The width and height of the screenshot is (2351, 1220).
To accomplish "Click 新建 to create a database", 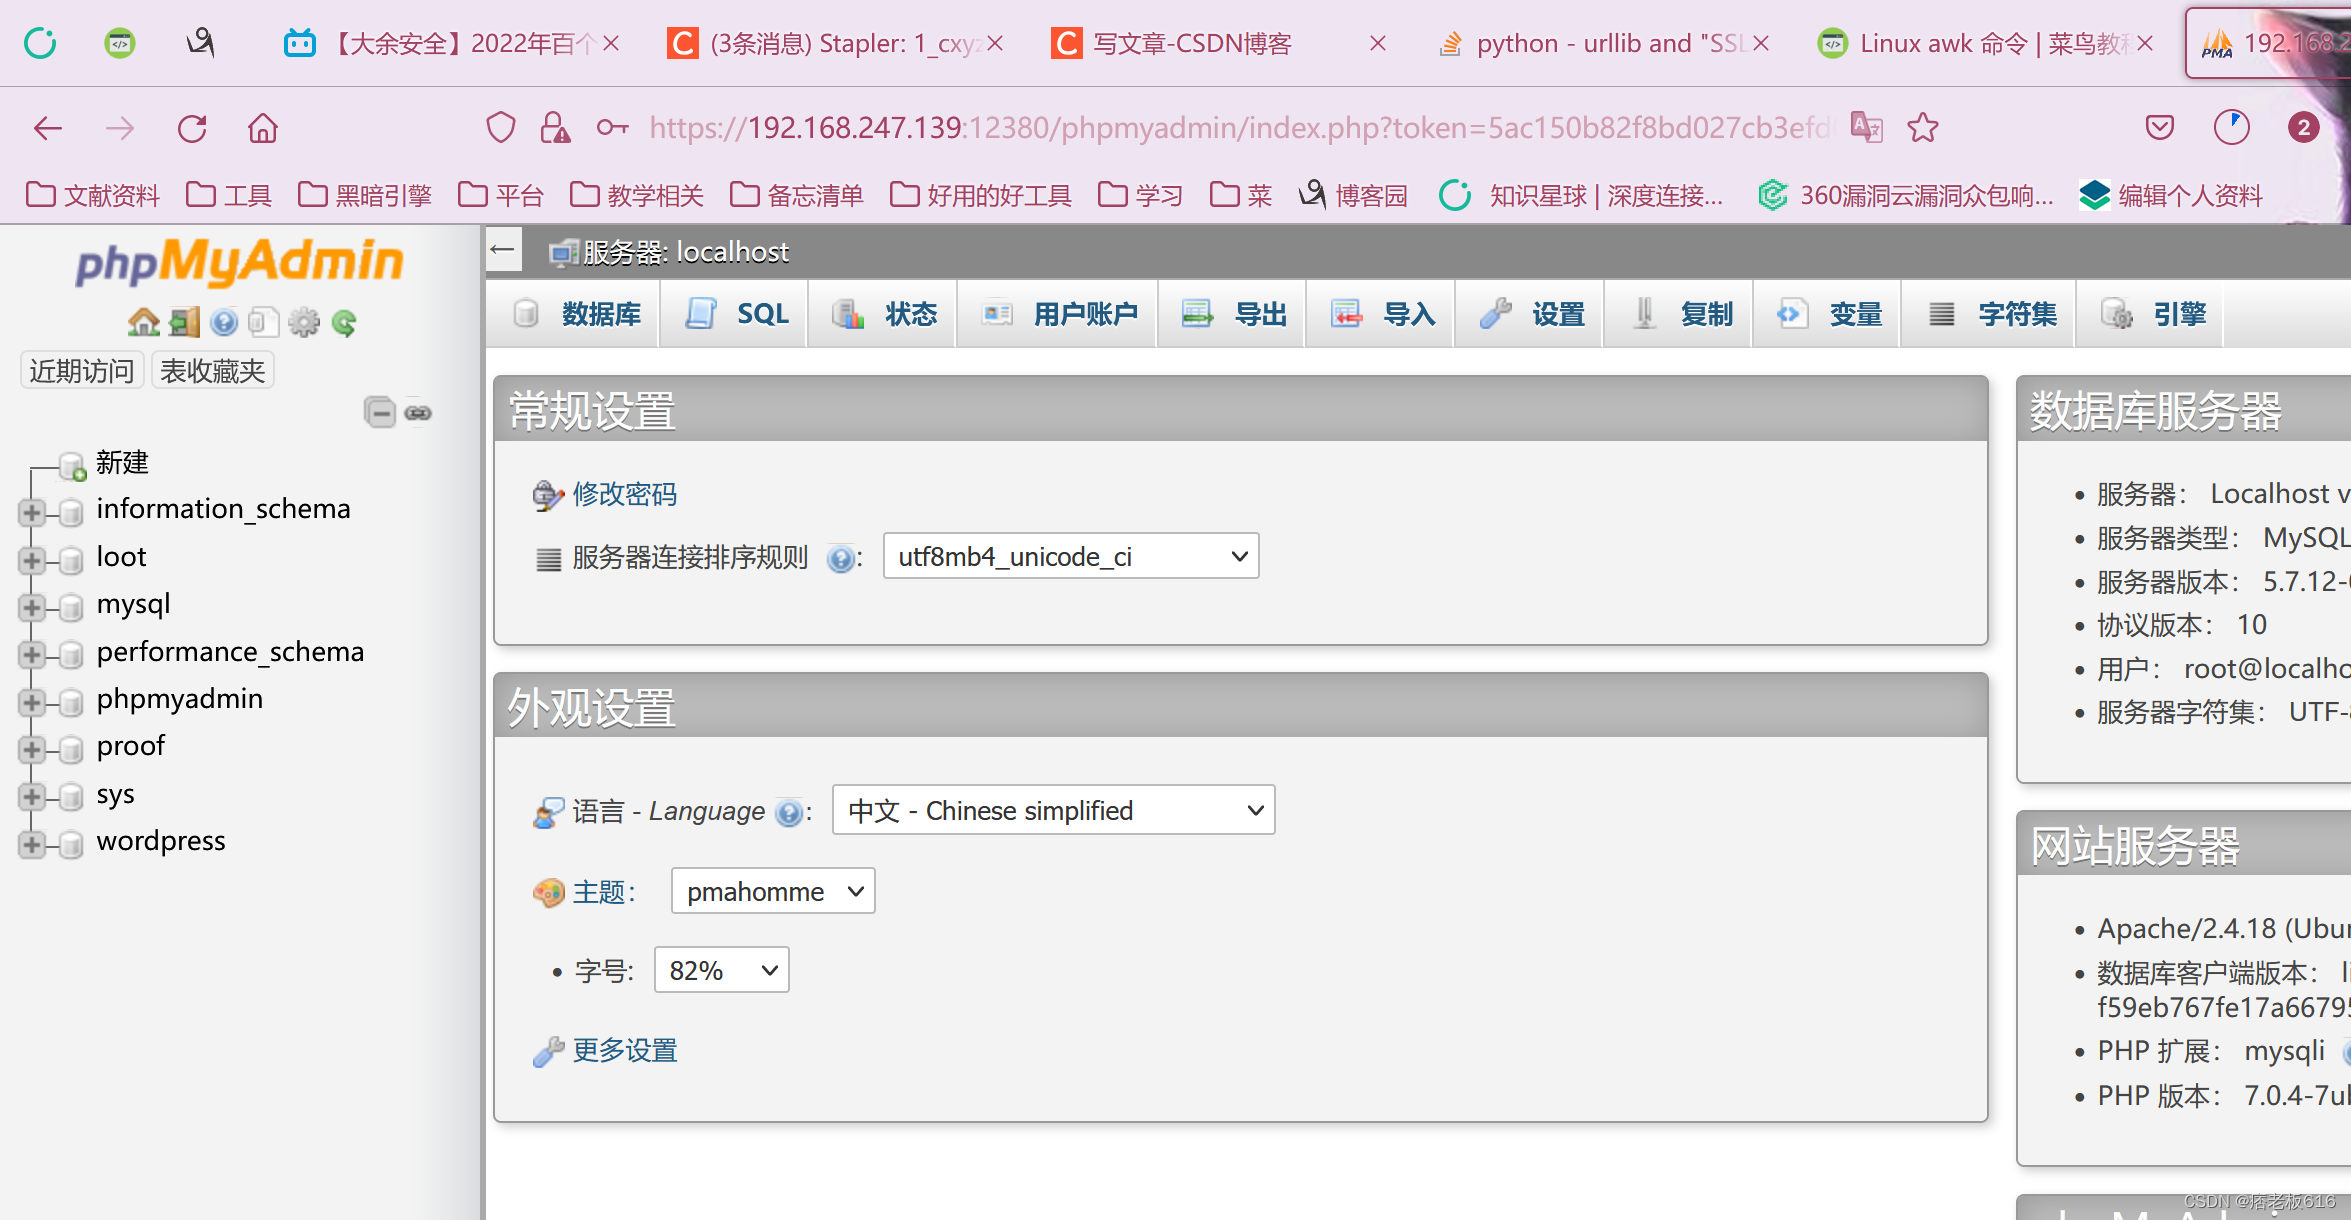I will click(122, 462).
